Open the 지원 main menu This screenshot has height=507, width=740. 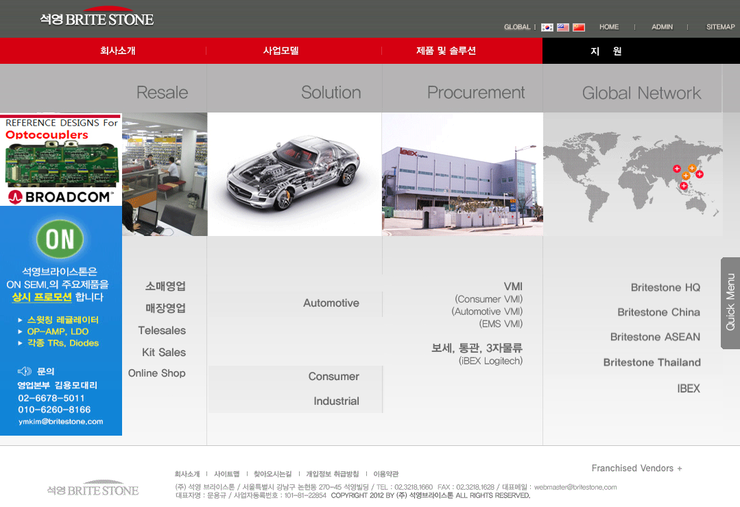click(606, 51)
